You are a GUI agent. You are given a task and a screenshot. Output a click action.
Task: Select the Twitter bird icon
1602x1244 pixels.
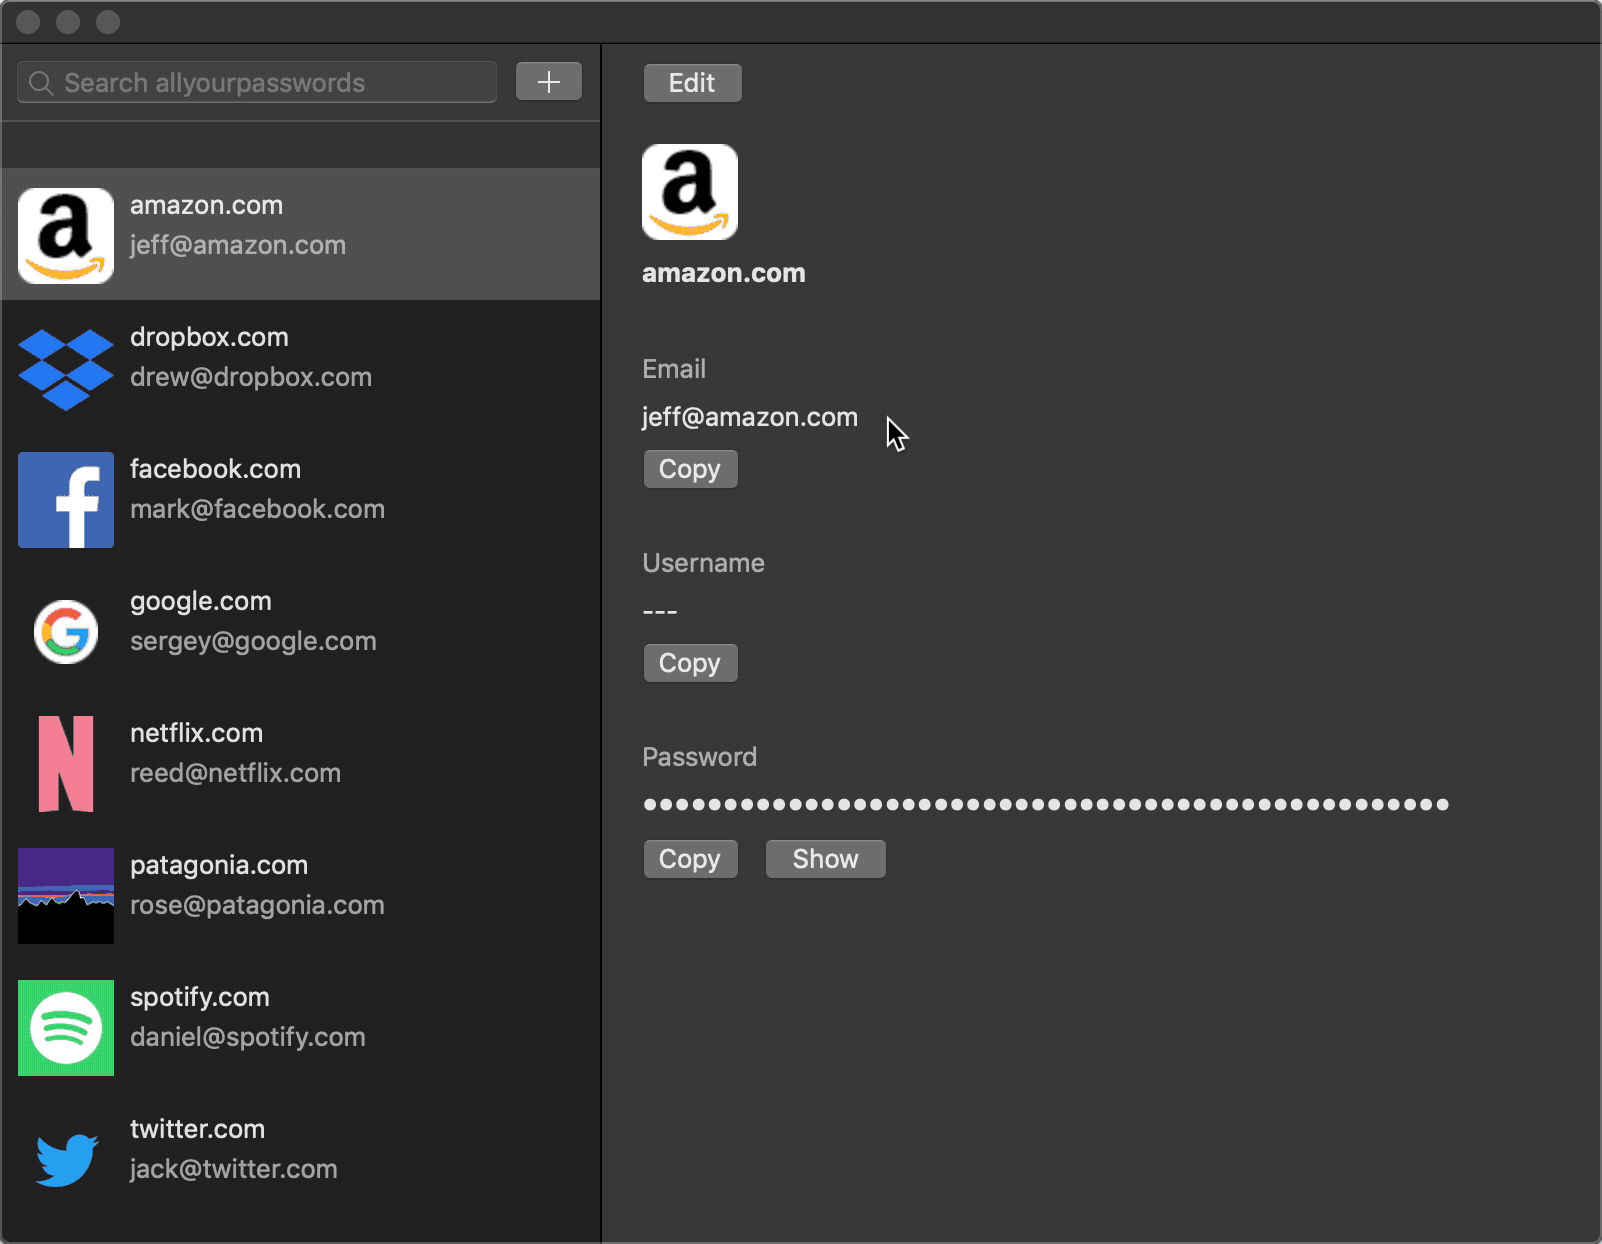point(66,1160)
